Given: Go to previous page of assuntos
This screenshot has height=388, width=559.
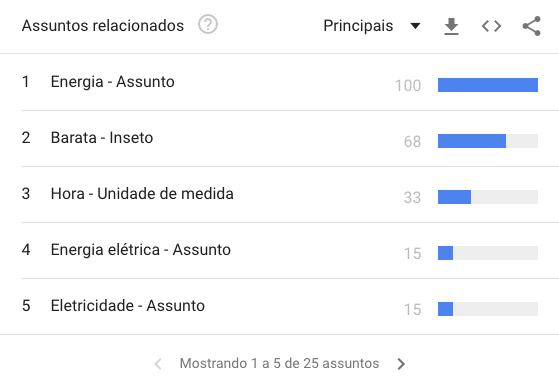Looking at the screenshot, I should 158,364.
